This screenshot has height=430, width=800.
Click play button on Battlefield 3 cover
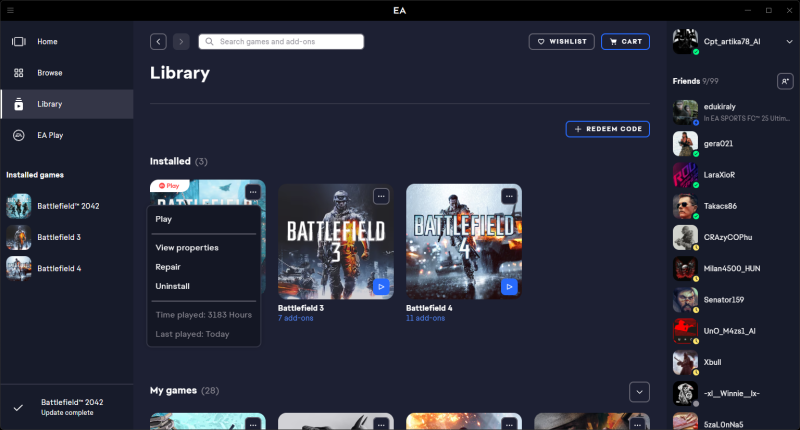[x=381, y=287]
